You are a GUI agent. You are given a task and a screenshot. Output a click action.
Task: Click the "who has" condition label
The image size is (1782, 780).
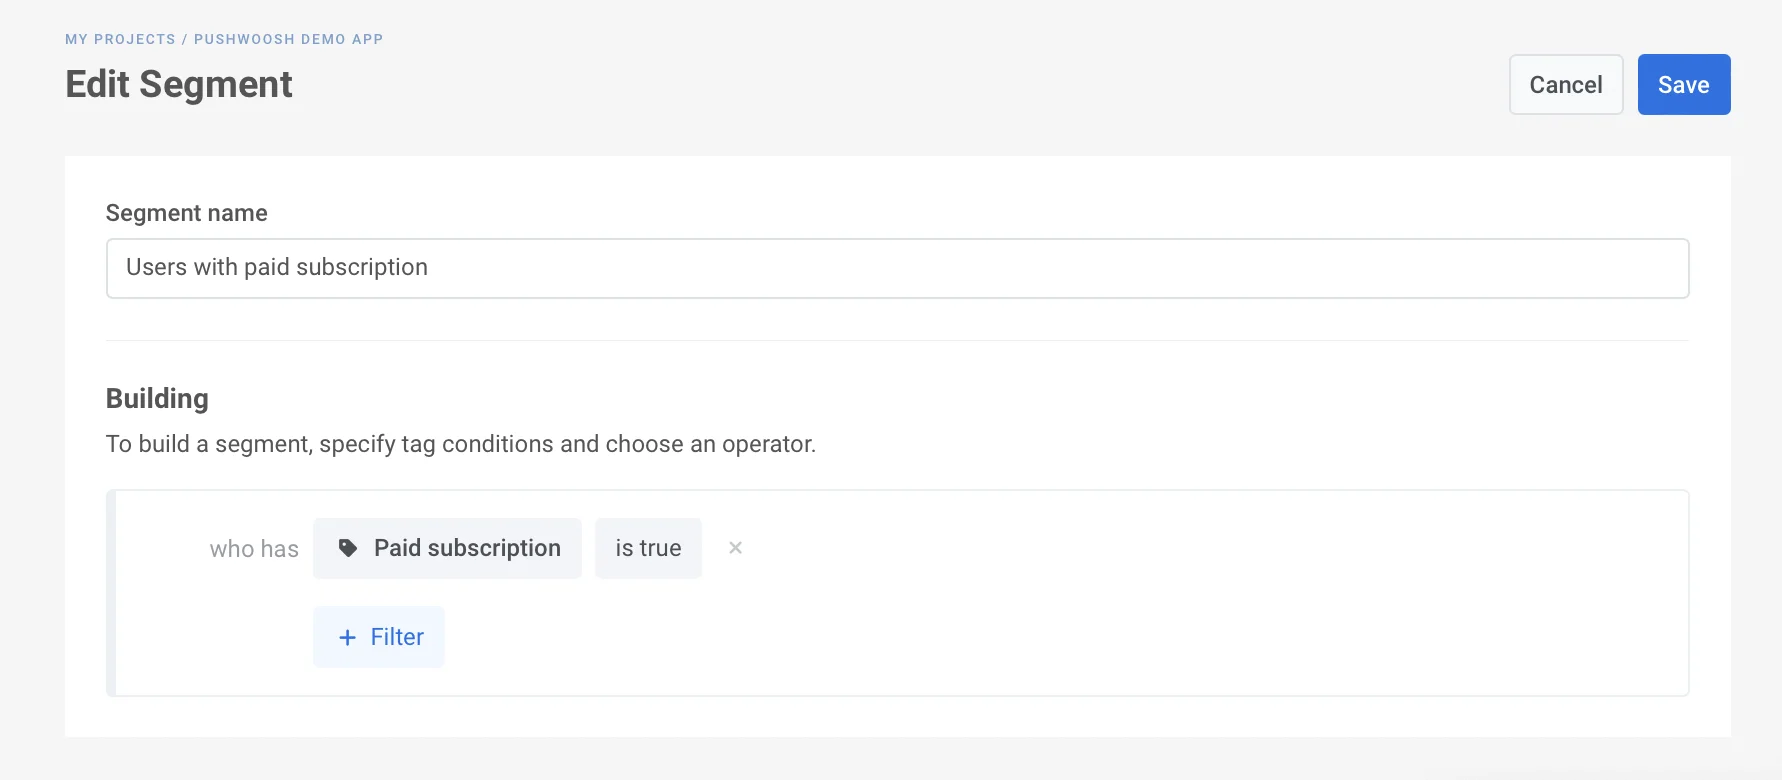tap(254, 549)
